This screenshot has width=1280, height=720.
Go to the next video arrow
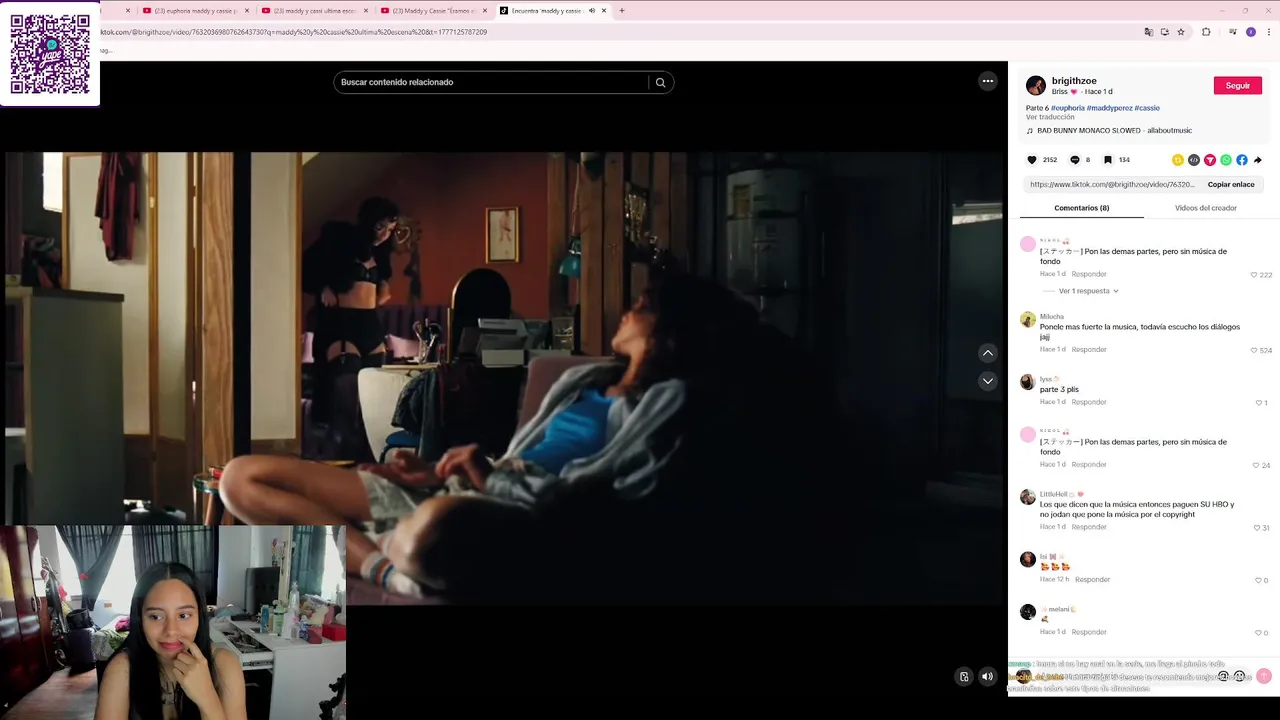click(988, 381)
